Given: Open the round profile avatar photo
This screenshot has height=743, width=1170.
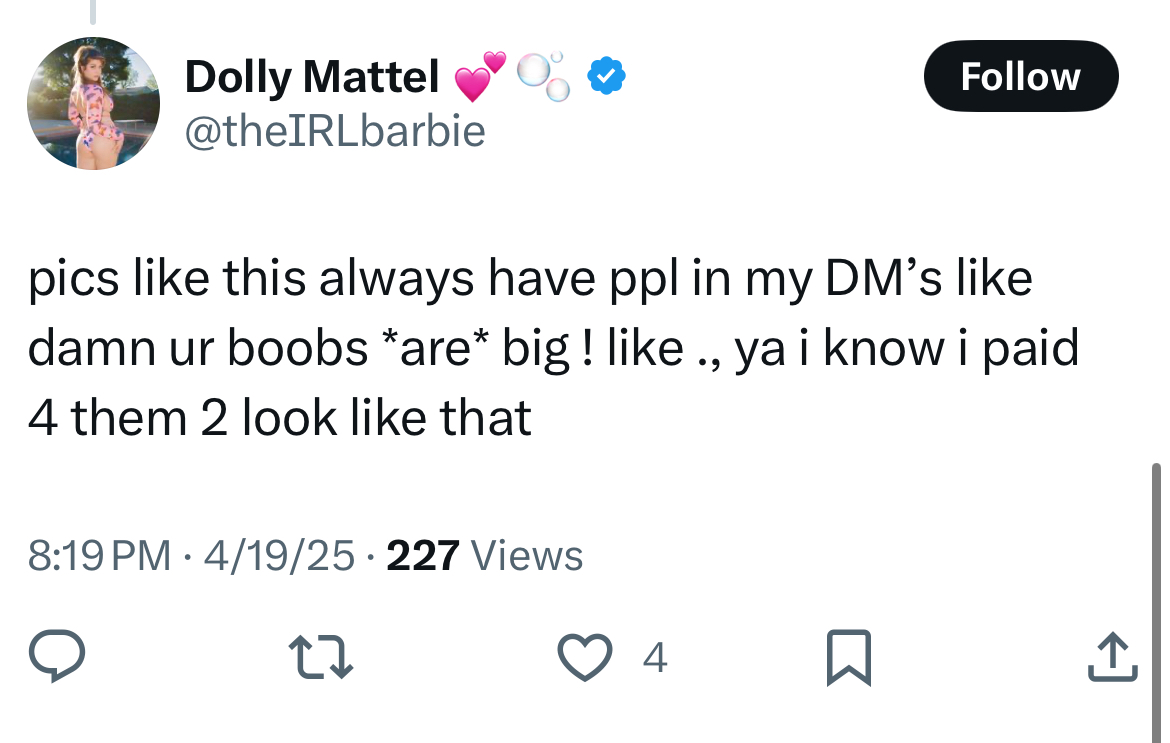Looking at the screenshot, I should [93, 103].
